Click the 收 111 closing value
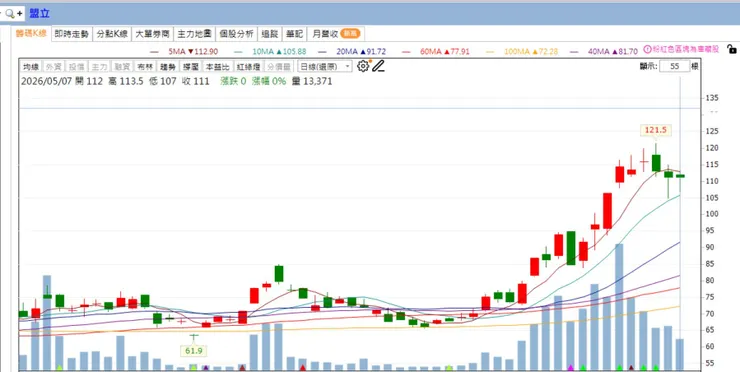This screenshot has width=740, height=372. coord(195,81)
